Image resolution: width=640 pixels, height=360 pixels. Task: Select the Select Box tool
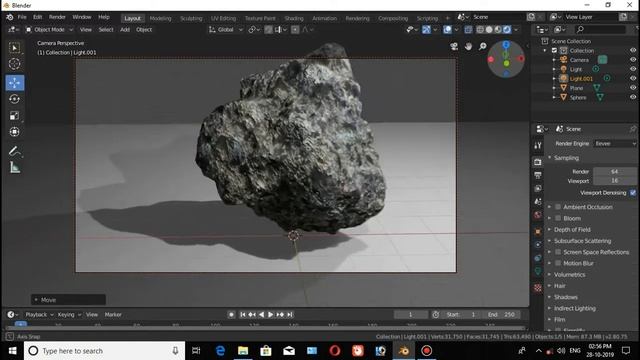pos(15,48)
